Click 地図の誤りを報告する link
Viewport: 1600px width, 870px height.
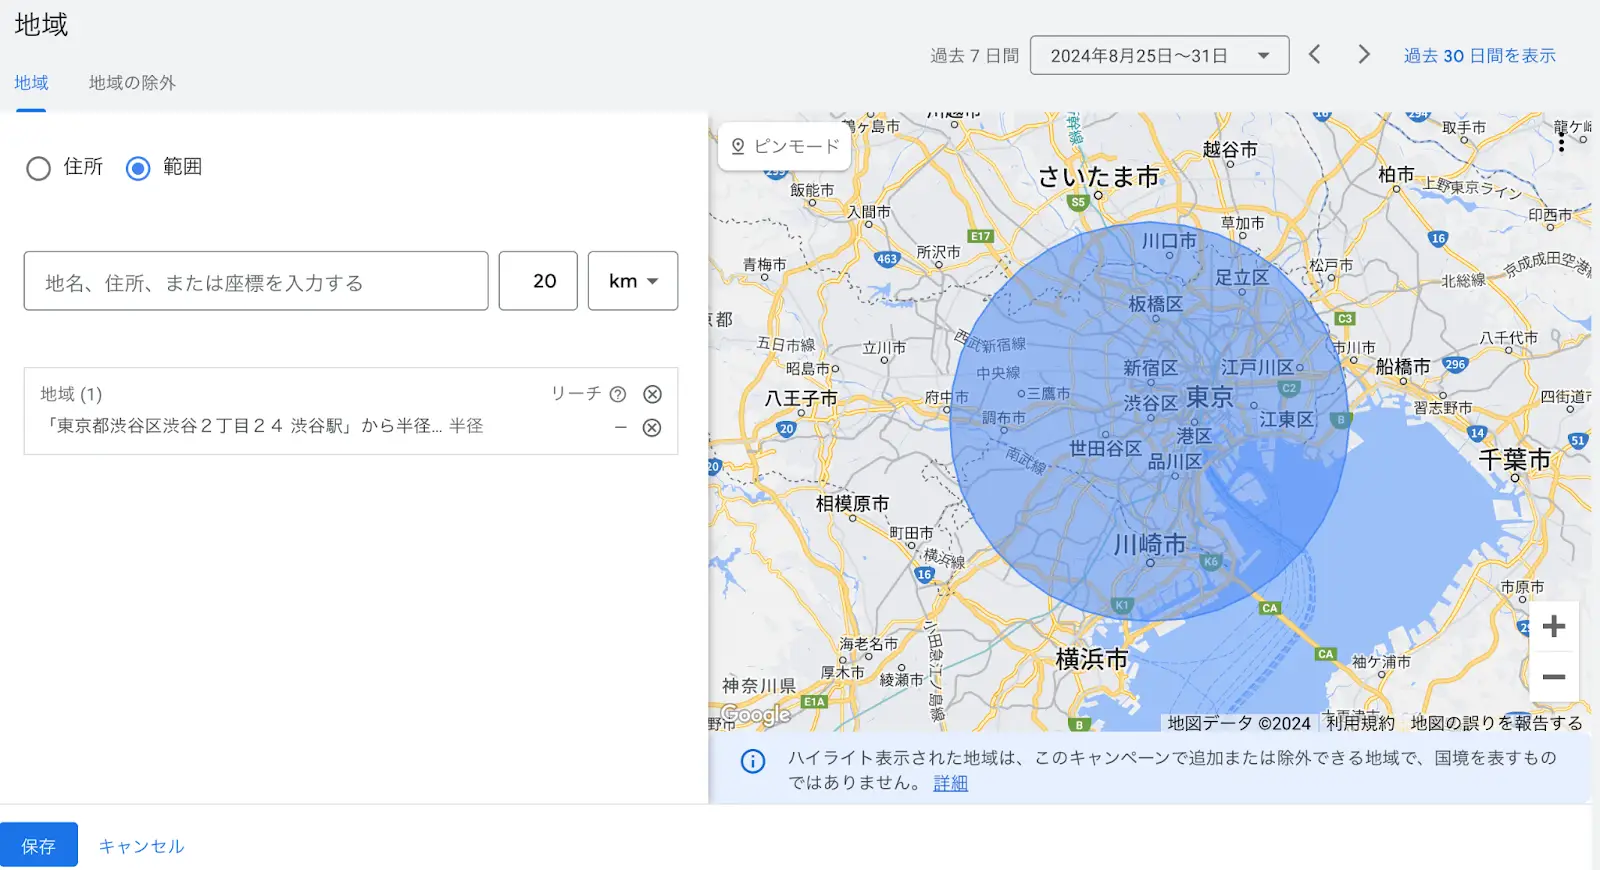(x=1497, y=723)
